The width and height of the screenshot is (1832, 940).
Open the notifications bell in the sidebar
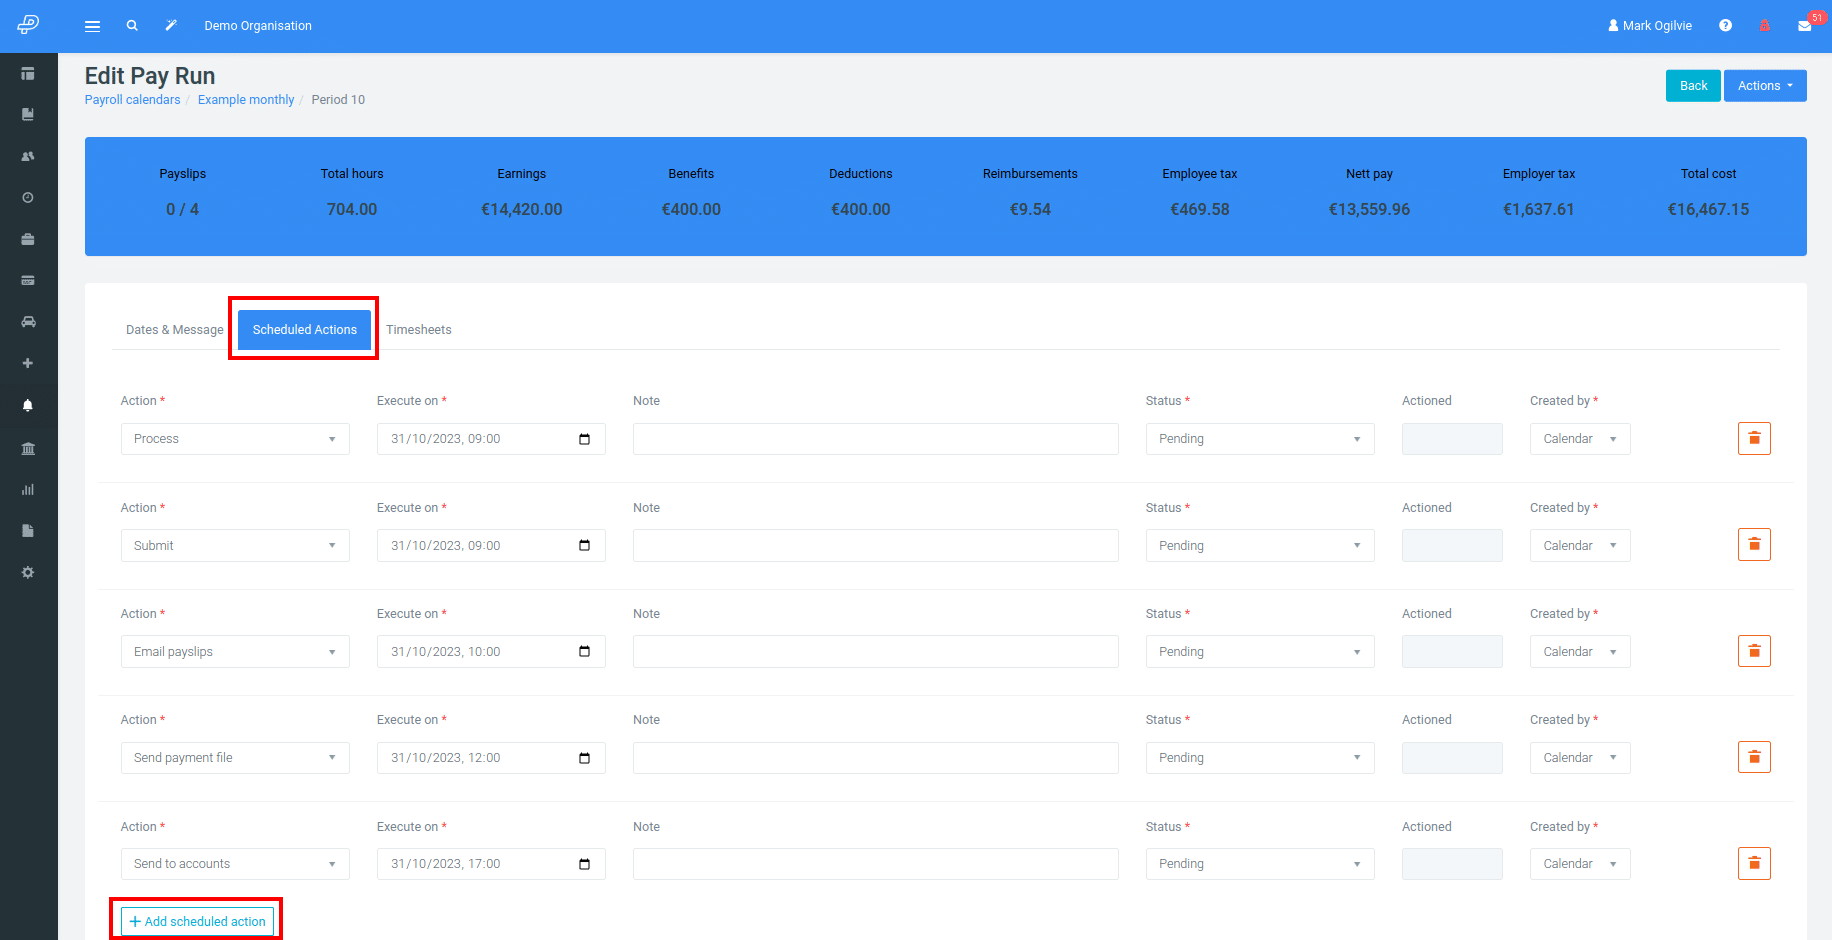point(28,405)
